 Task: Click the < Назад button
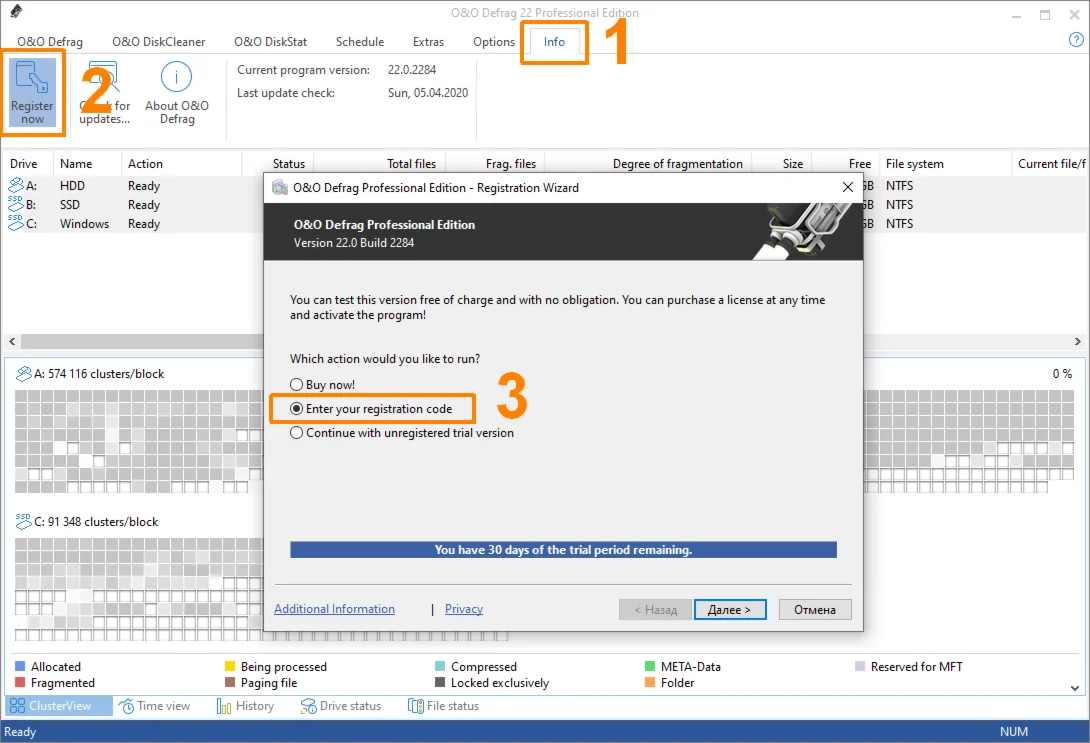656,610
